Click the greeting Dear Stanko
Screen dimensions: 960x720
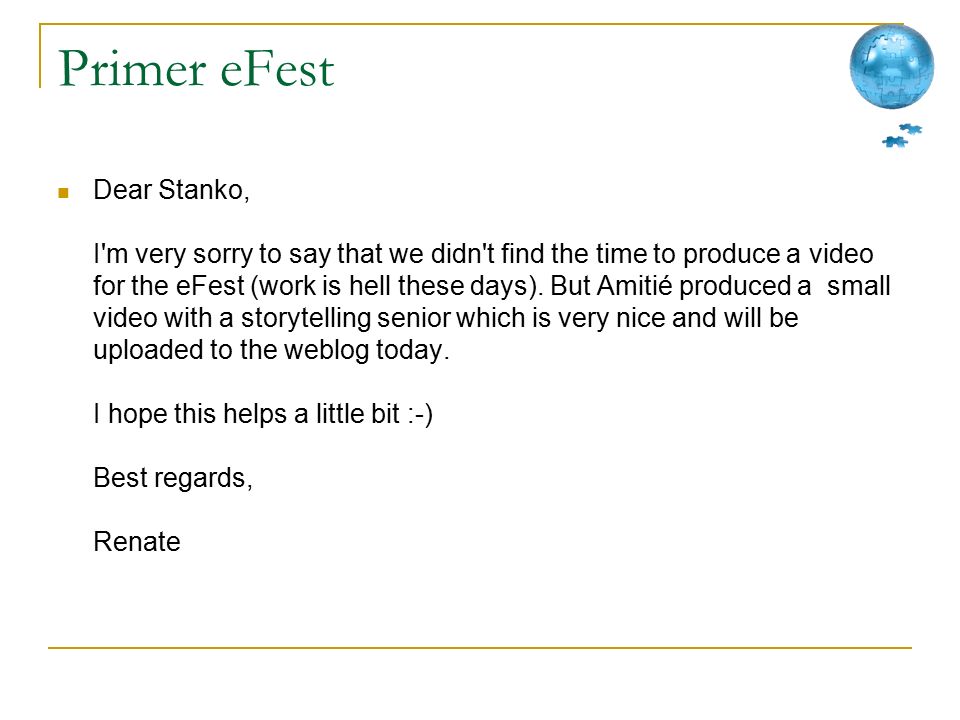(171, 190)
